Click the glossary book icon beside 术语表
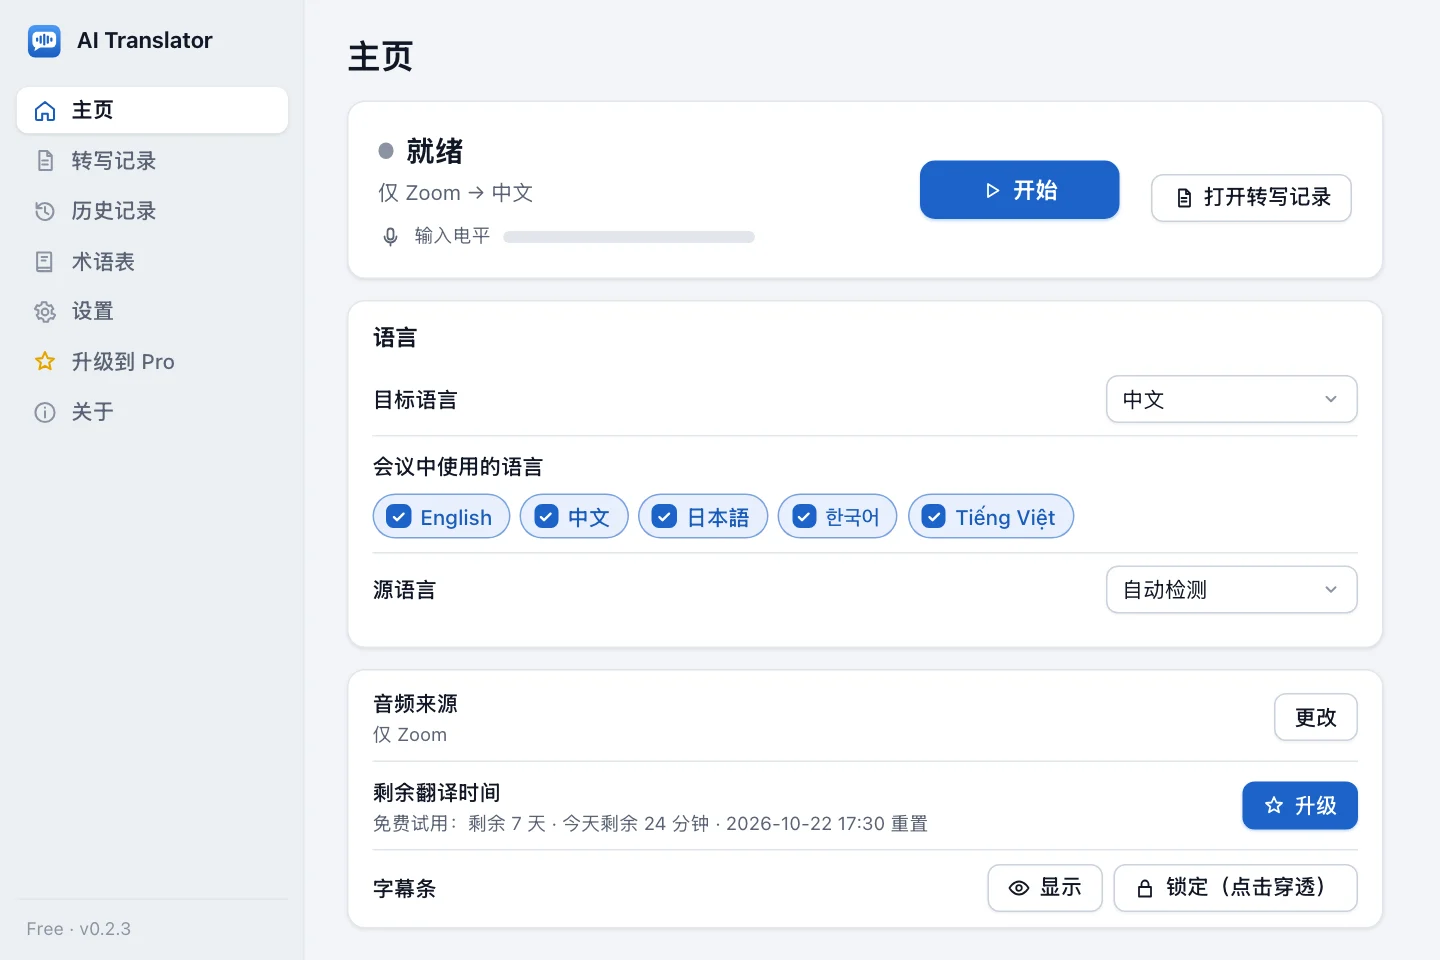This screenshot has height=960, width=1440. (45, 262)
